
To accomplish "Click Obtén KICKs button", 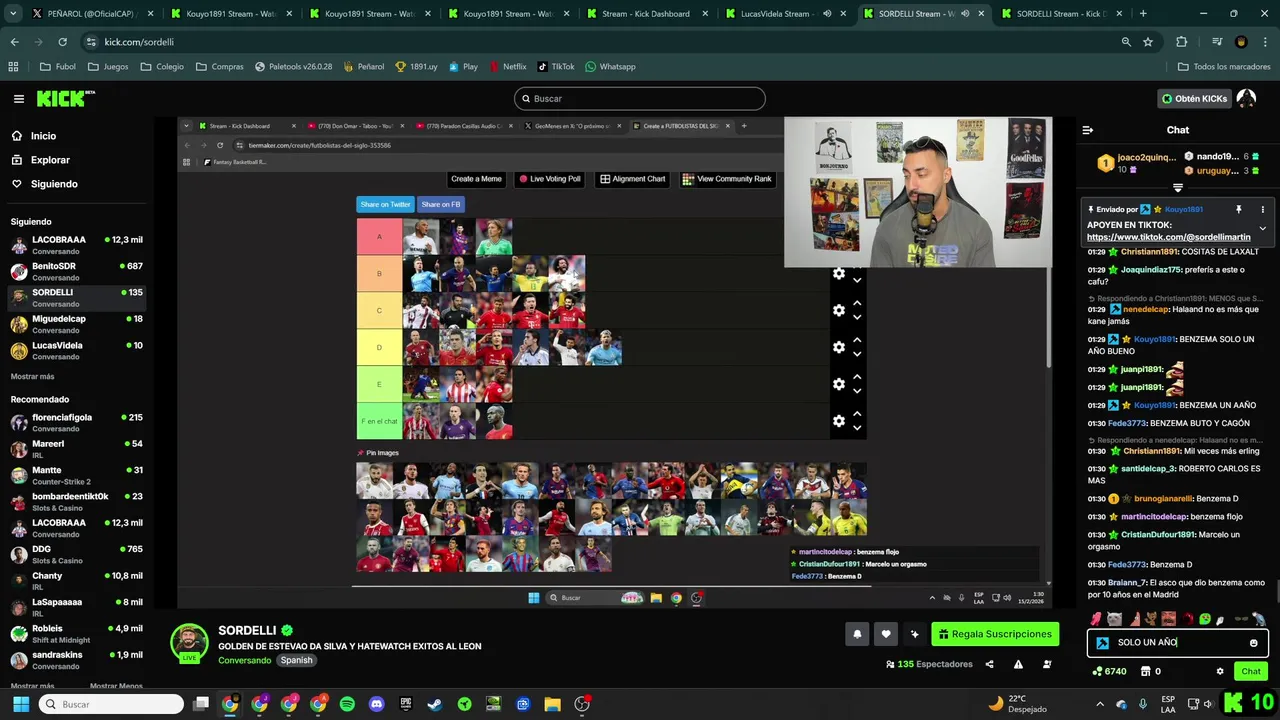I will click(1193, 98).
